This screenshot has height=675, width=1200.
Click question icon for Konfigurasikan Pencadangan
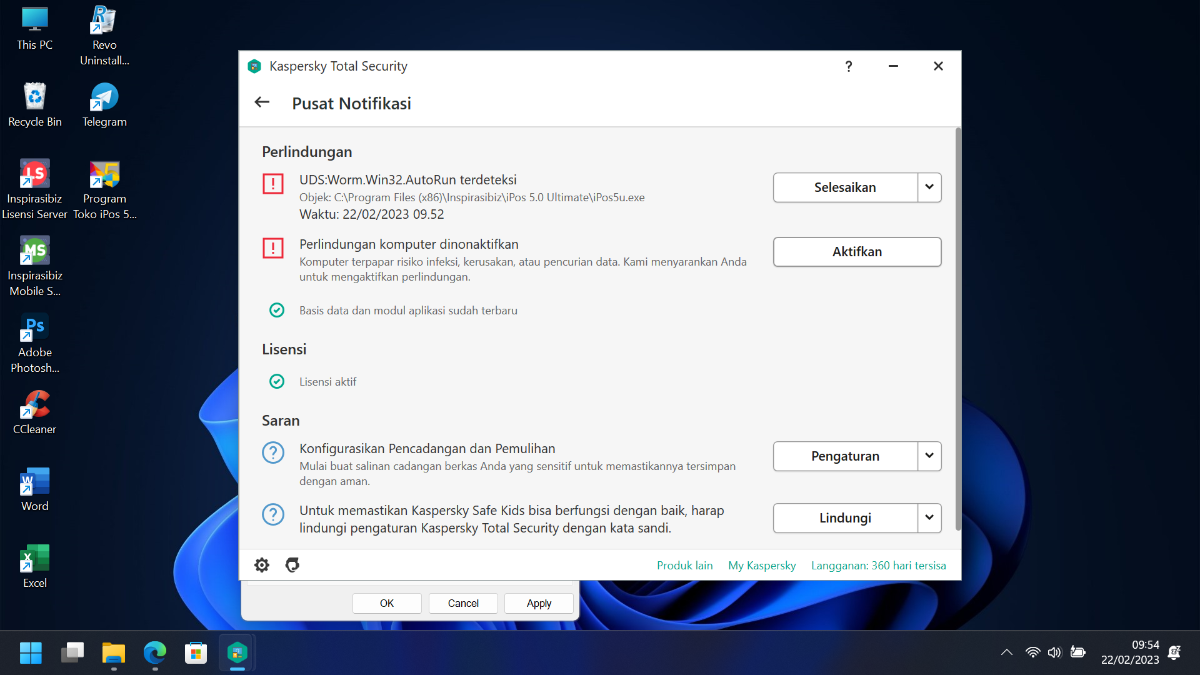click(273, 452)
